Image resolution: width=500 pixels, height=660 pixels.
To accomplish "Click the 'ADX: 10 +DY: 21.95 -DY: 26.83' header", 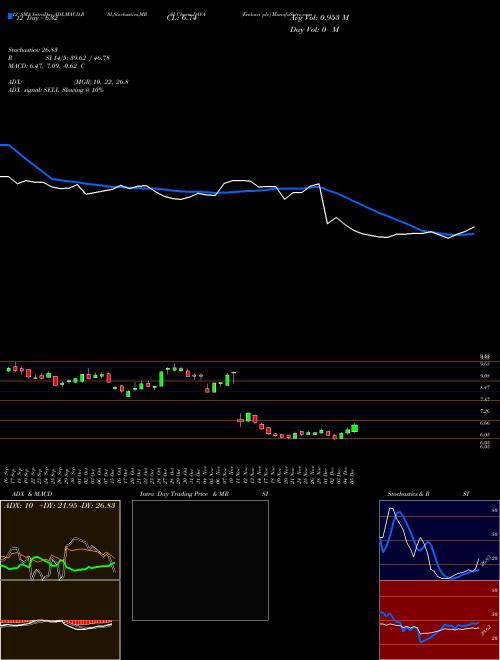I will [60, 505].
